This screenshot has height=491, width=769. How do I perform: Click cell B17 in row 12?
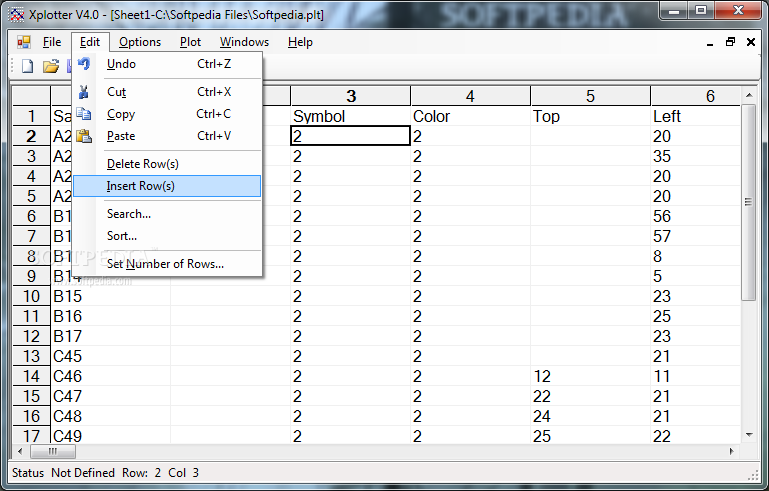(111, 336)
